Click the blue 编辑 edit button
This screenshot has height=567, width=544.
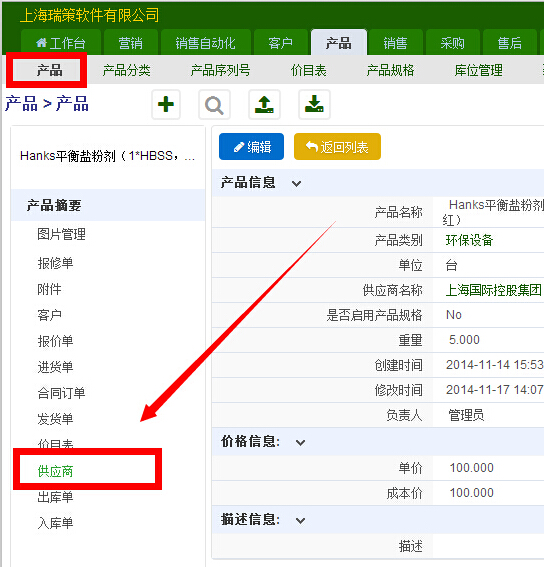tap(251, 146)
